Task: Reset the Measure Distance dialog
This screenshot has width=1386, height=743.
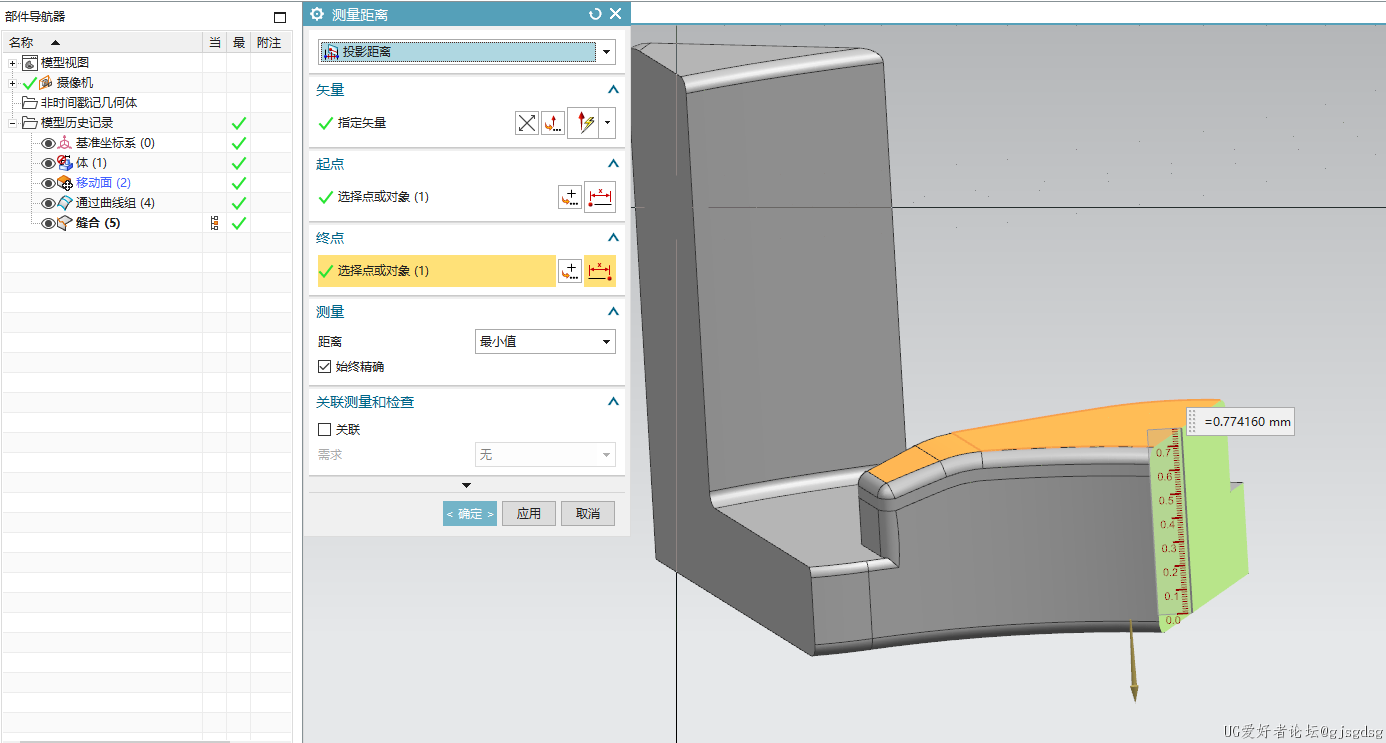Action: pyautogui.click(x=596, y=14)
